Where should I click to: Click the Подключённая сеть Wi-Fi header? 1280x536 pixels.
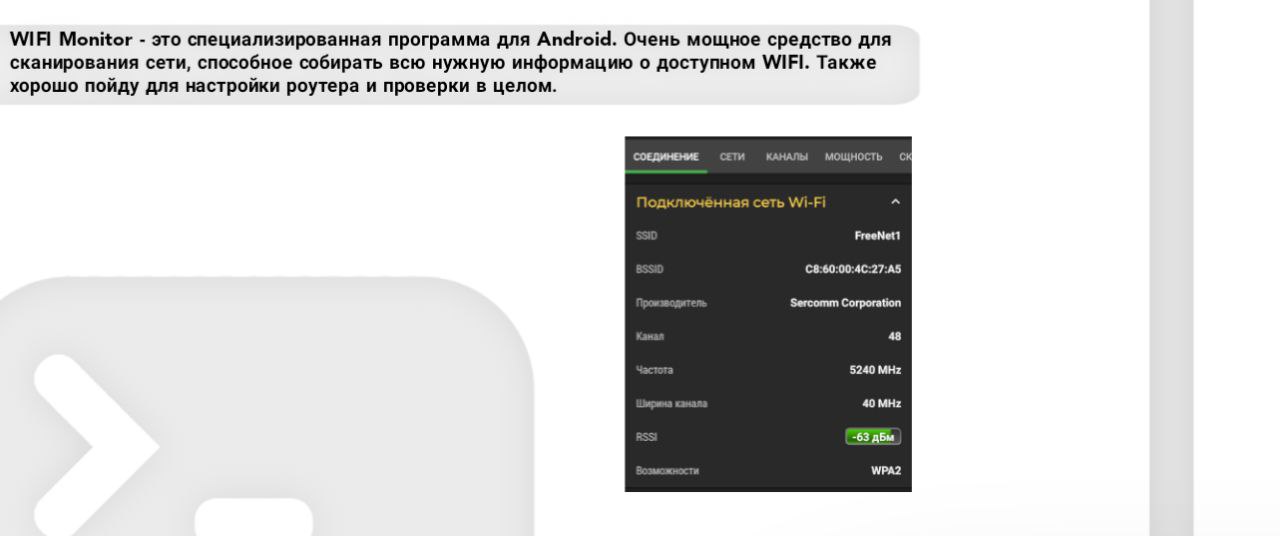(x=731, y=202)
